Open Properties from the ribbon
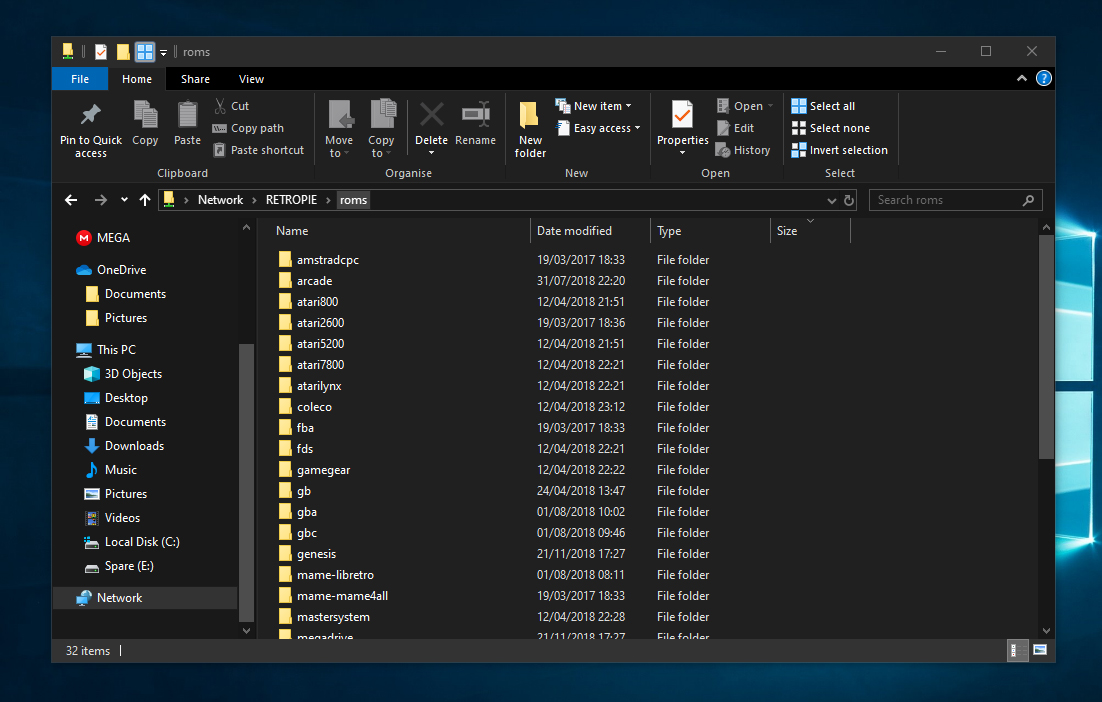Screen dimensions: 1102x702 682,128
